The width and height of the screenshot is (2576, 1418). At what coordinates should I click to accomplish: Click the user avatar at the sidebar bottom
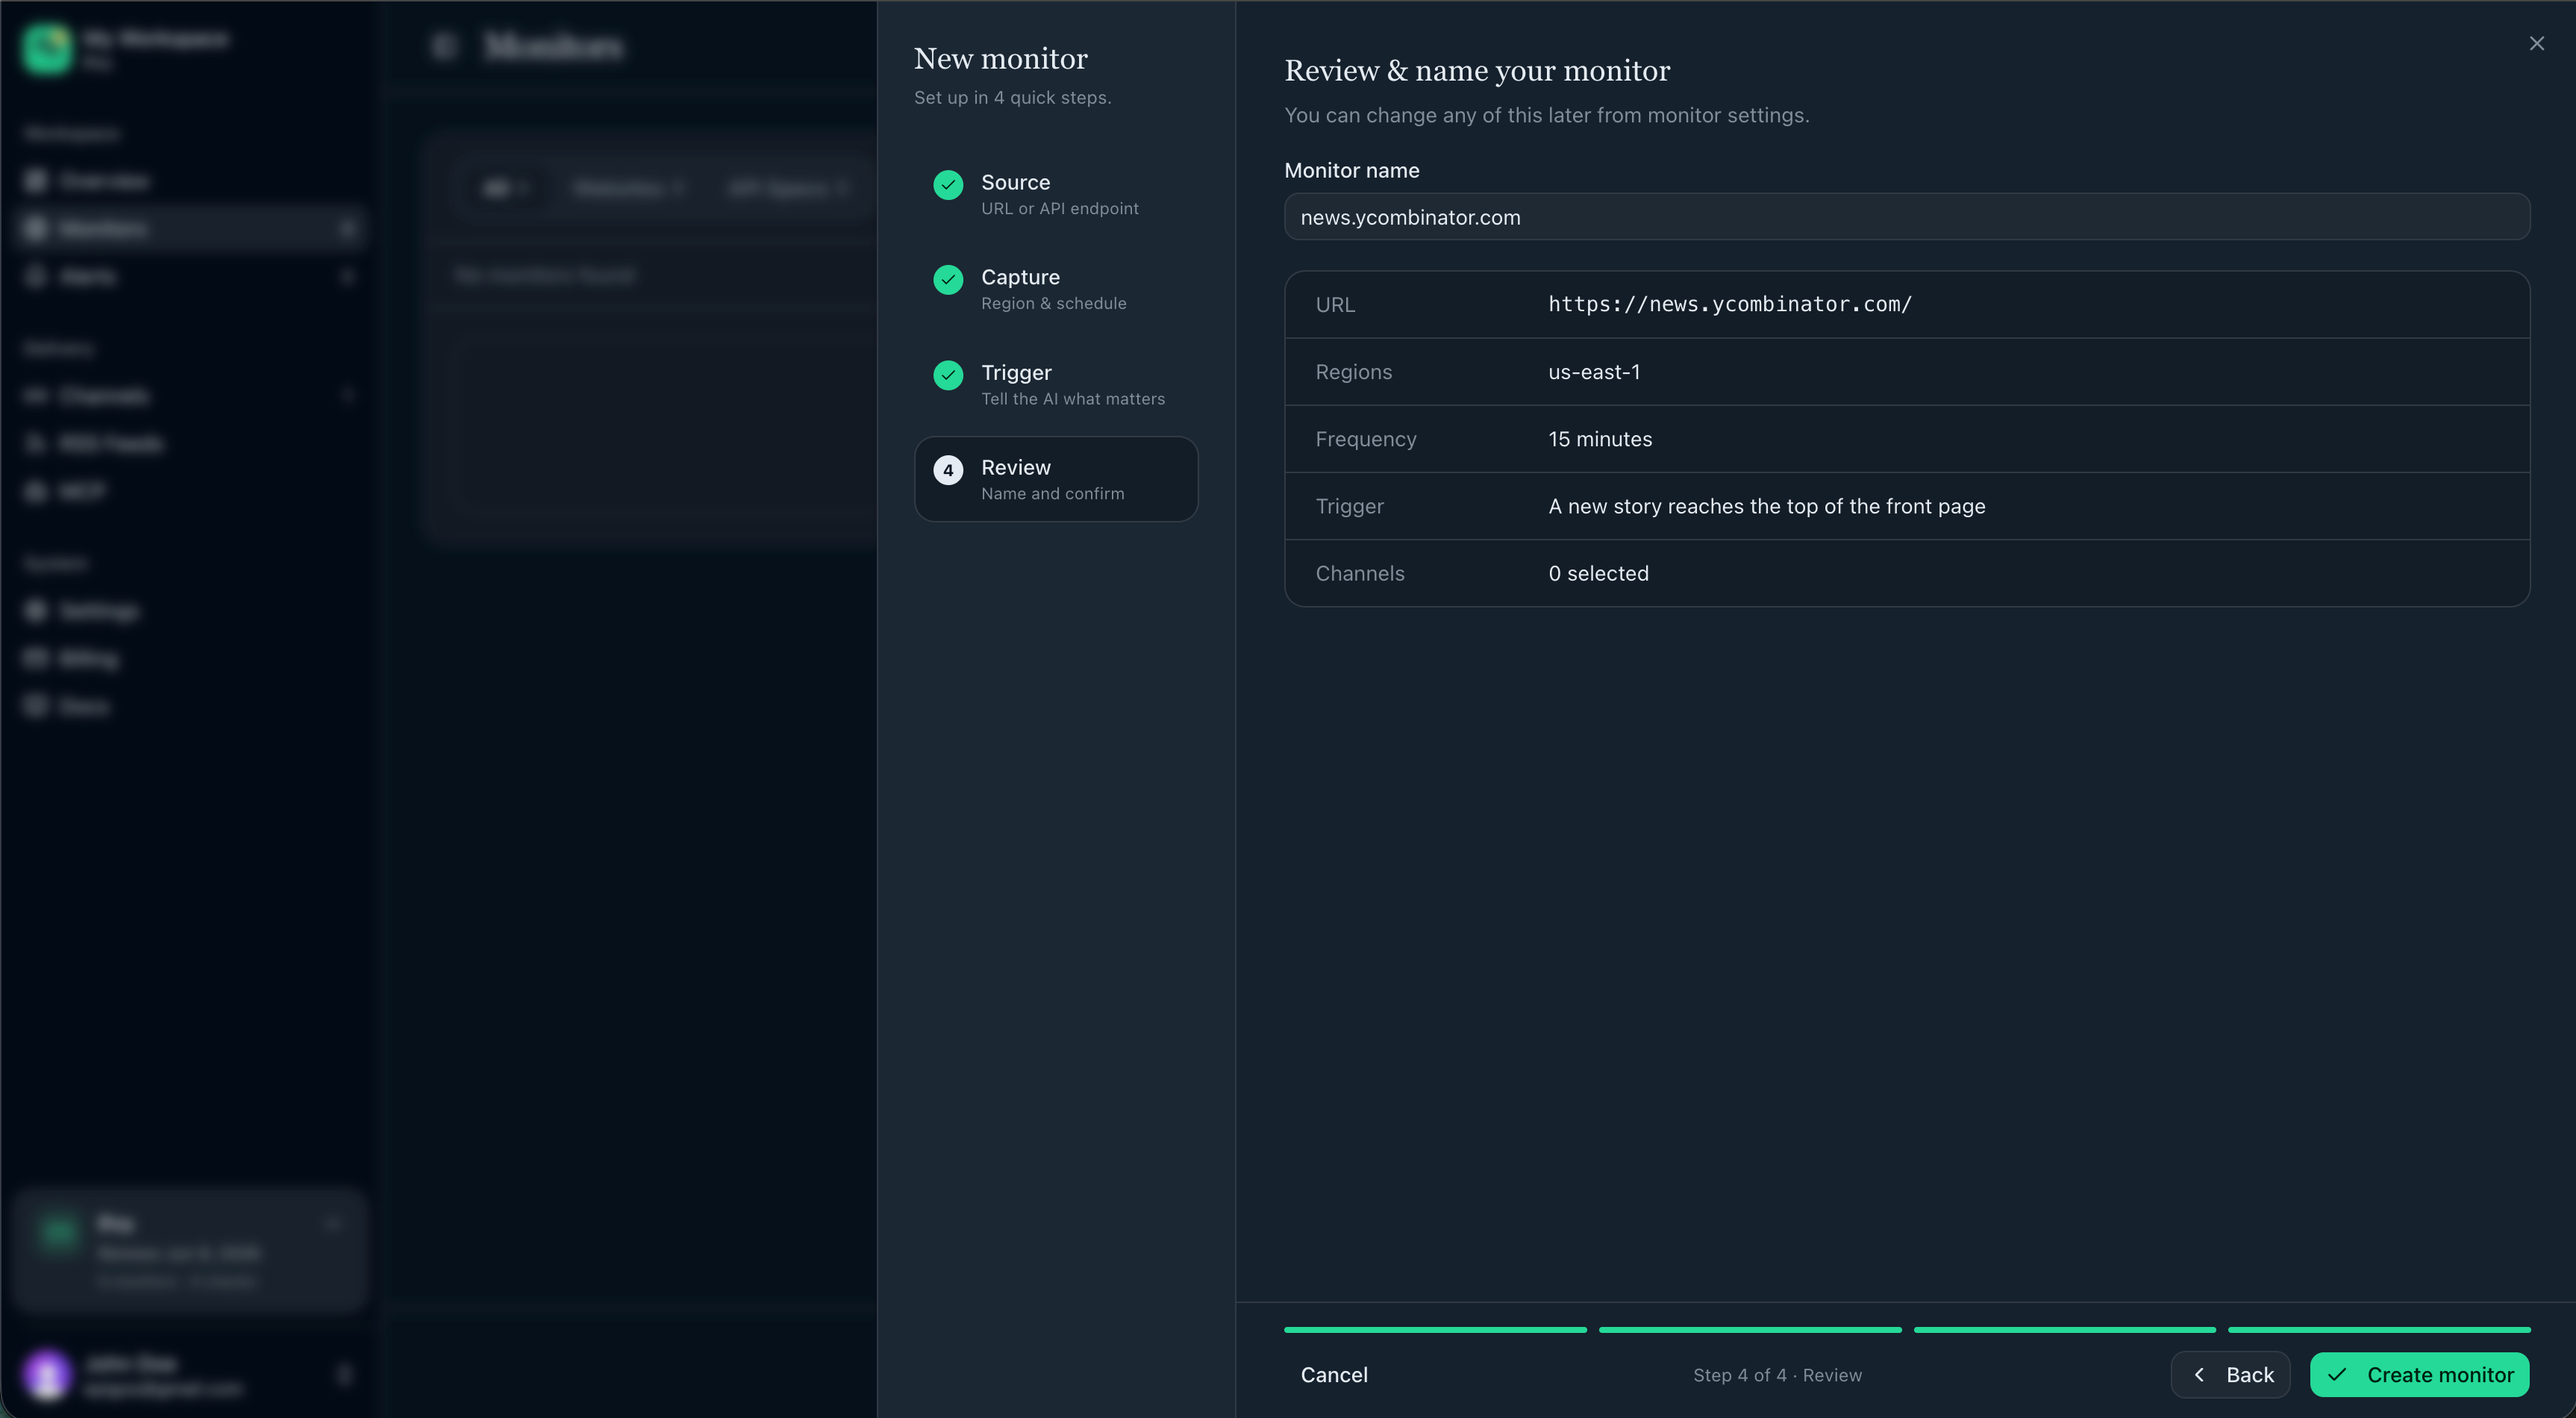click(47, 1374)
